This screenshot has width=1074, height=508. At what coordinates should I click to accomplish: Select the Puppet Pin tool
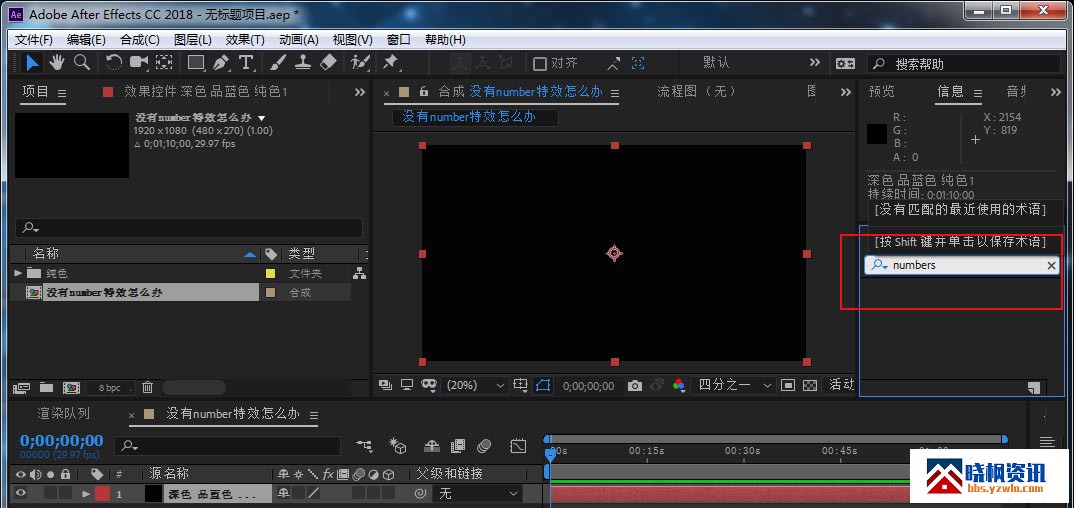point(391,63)
